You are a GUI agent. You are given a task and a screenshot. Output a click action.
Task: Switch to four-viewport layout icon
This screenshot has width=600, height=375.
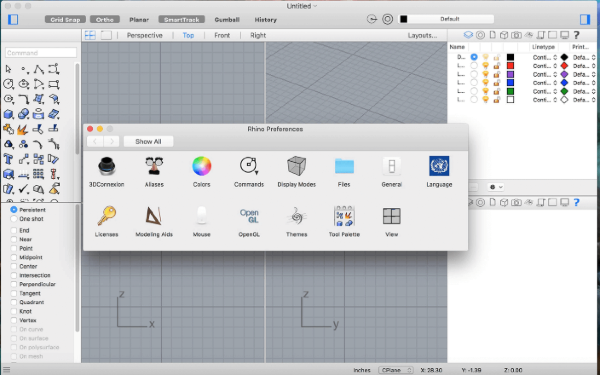click(90, 35)
